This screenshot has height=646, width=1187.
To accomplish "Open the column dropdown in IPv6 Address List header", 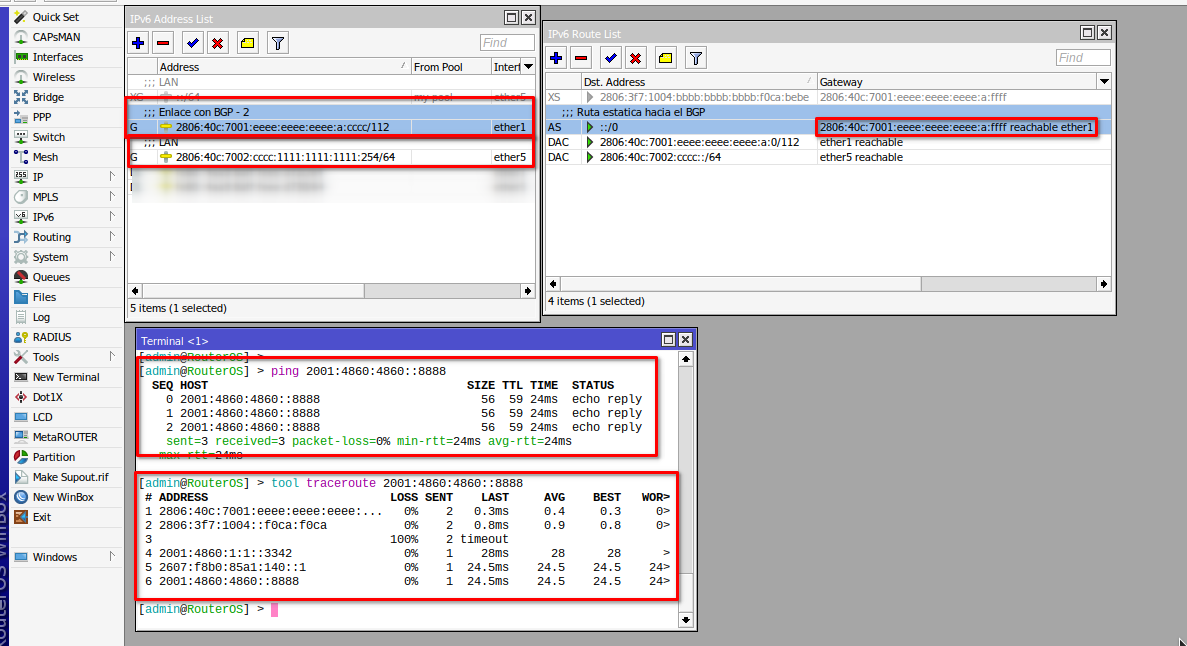I will pyautogui.click(x=528, y=67).
